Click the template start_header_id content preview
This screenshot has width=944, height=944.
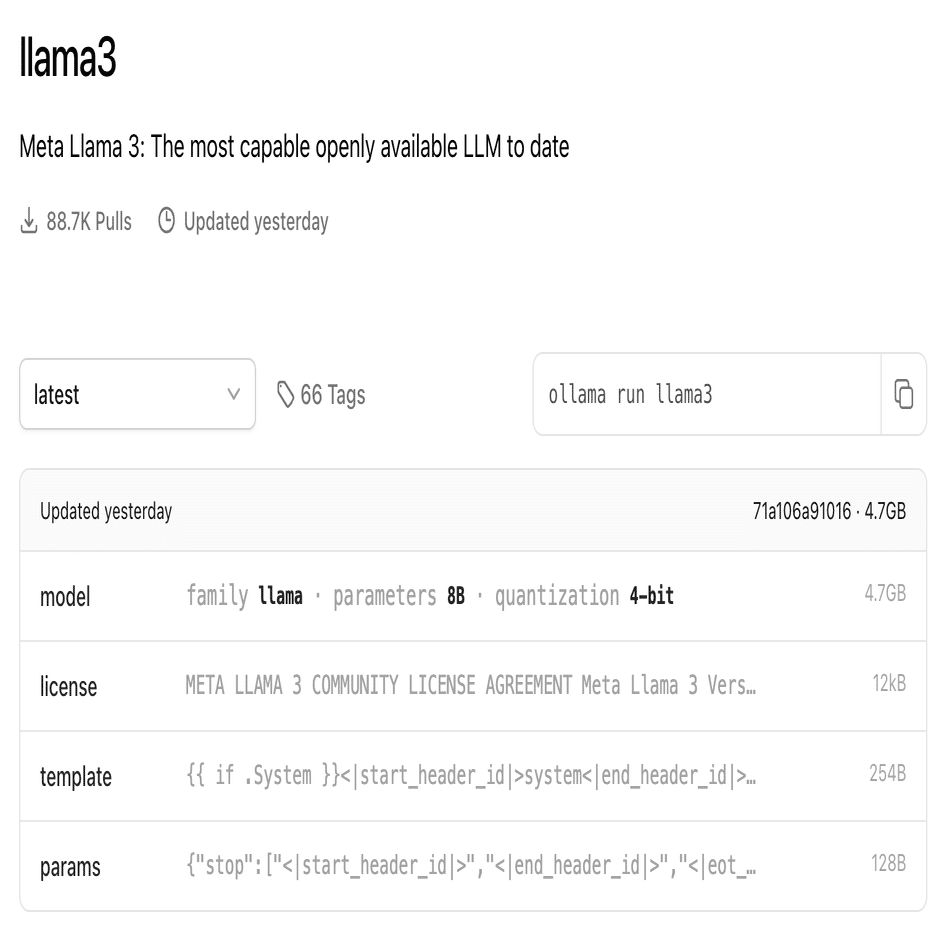(470, 776)
